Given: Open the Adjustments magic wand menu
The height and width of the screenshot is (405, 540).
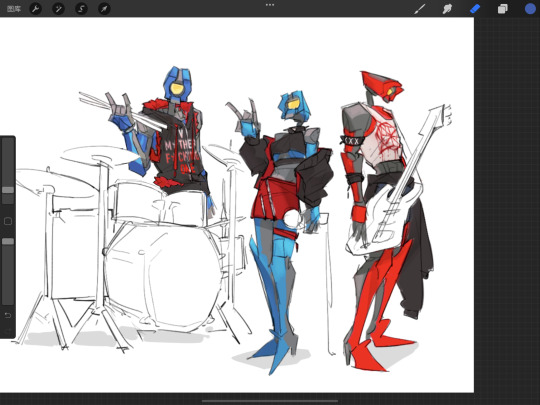Looking at the screenshot, I should pos(58,9).
